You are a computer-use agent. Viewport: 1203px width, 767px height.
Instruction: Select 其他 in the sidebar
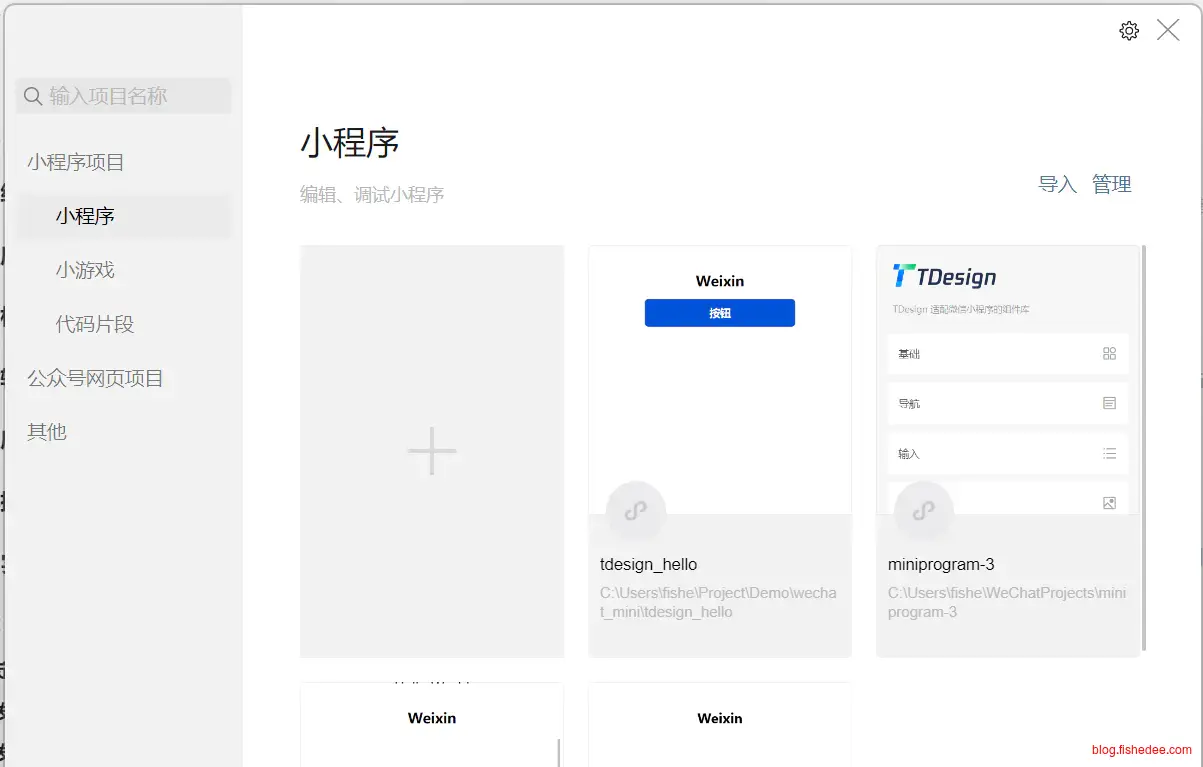click(x=47, y=432)
